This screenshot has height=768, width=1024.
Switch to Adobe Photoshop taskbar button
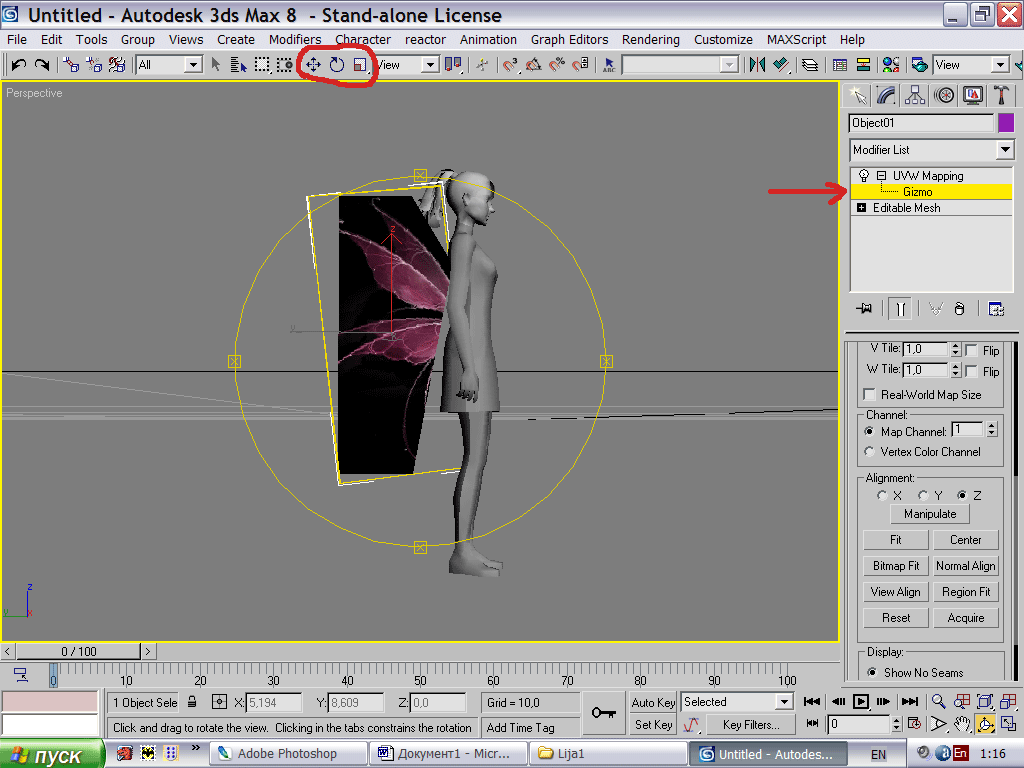tap(288, 754)
